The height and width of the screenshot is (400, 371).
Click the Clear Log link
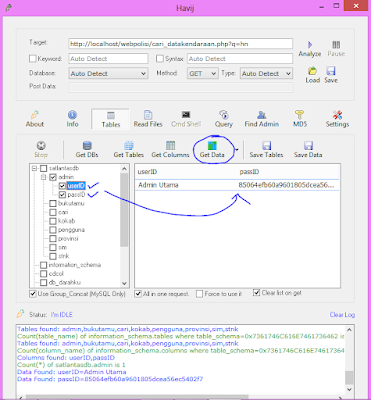pos(342,315)
